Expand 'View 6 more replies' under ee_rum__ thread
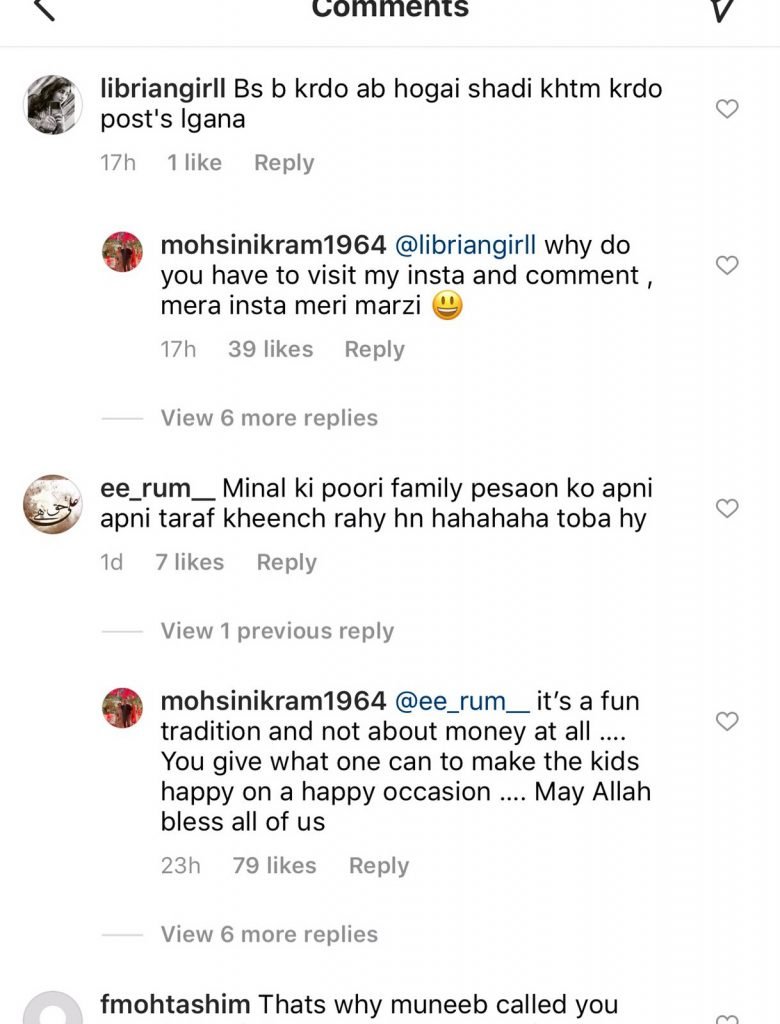780x1024 pixels. pos(269,934)
